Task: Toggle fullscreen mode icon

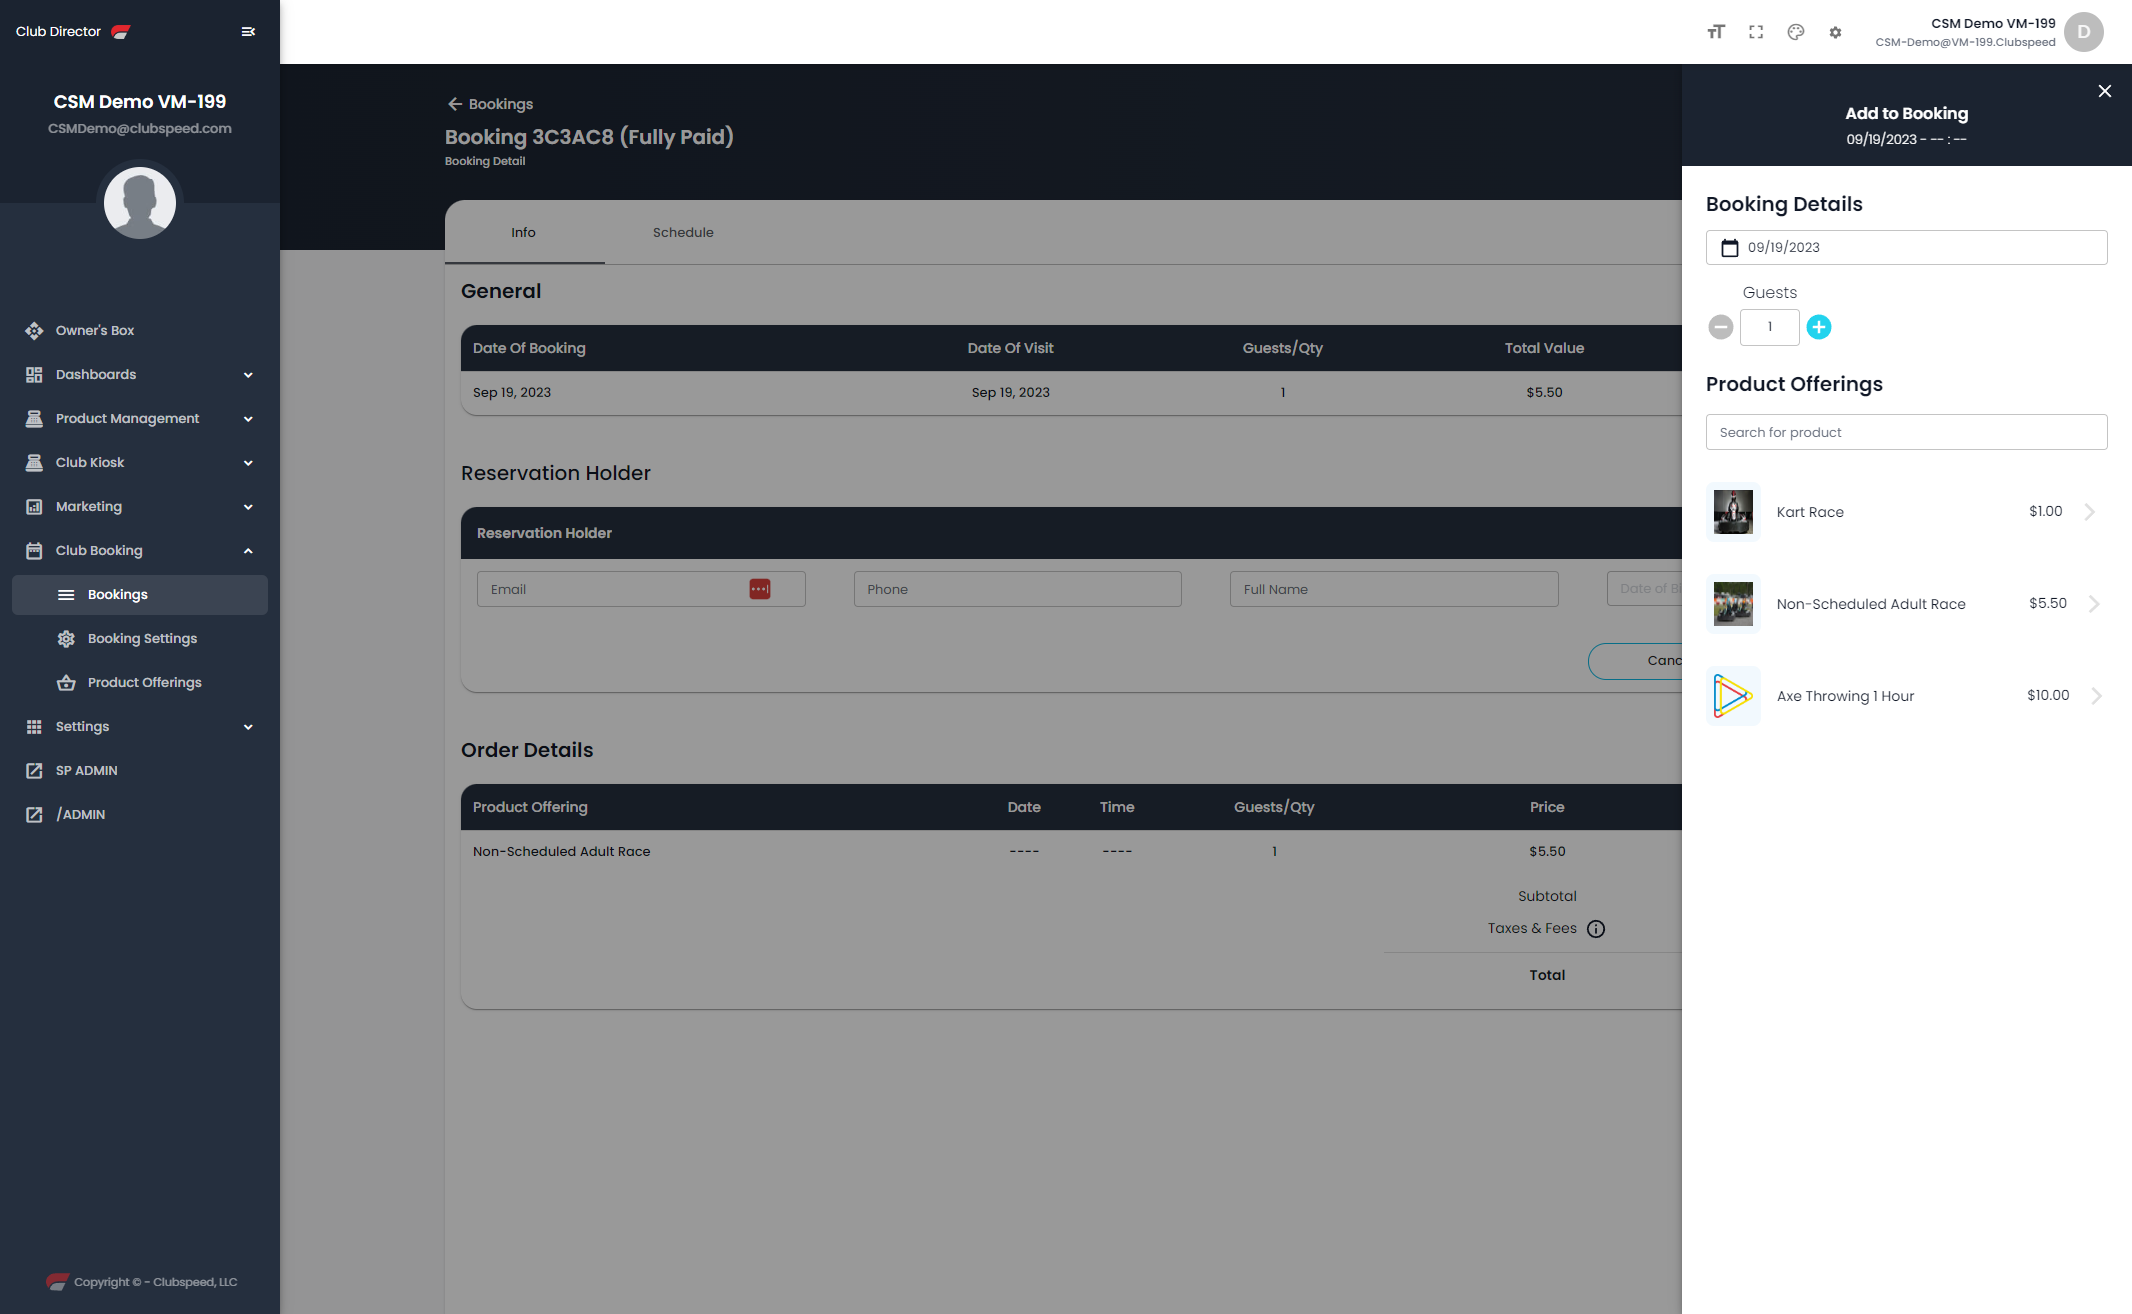Action: (1756, 32)
